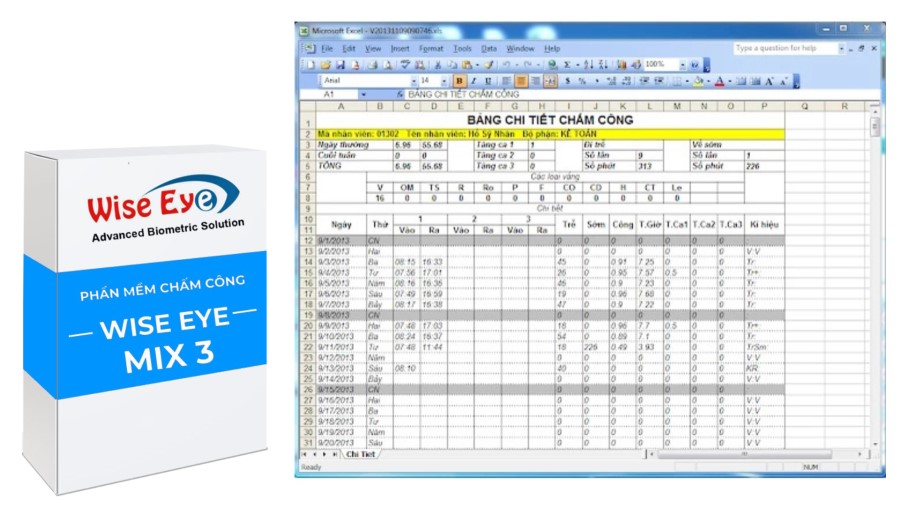Click the horizontal scrollbar at the sheet bottom
Image resolution: width=900 pixels, height=506 pixels.
click(x=744, y=454)
